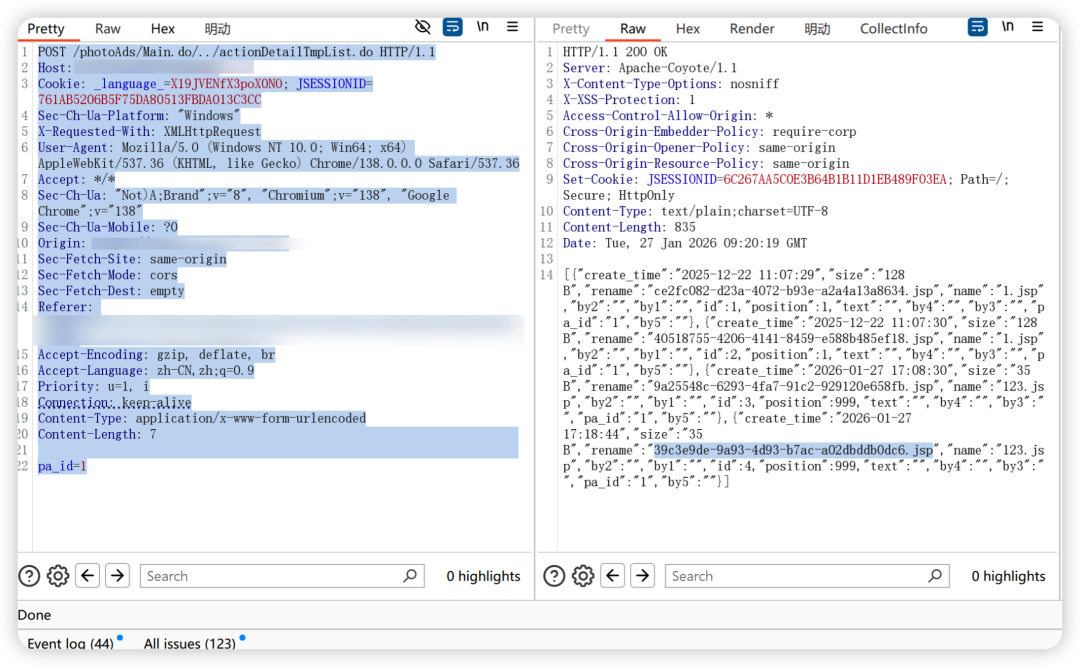
Task: Toggle show non-printable \n in response panel
Action: pyautogui.click(x=1008, y=27)
